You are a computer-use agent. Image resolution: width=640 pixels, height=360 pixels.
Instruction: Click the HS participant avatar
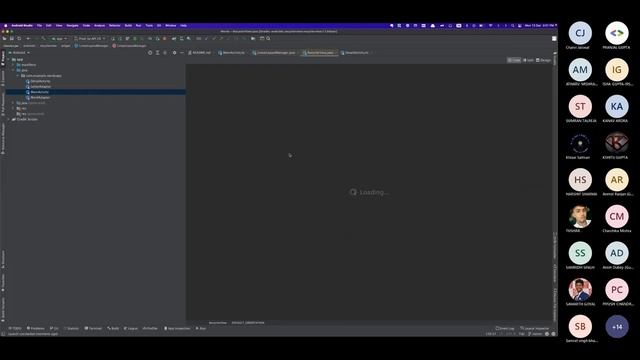(x=580, y=180)
